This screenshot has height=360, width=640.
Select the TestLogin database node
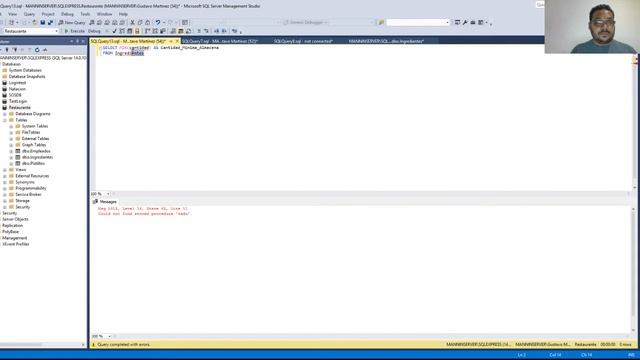[18, 101]
